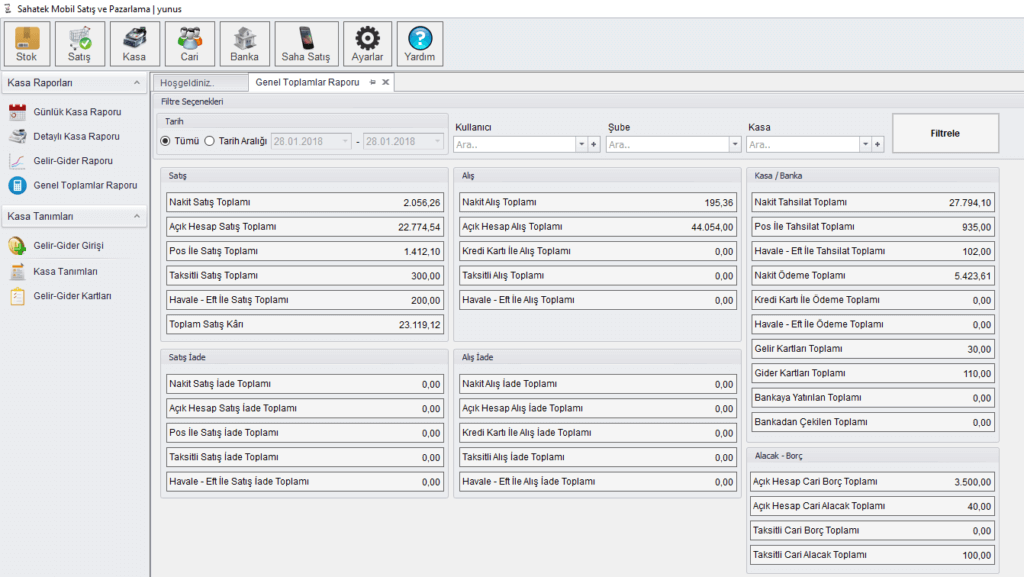1024x577 pixels.
Task: Expand the Kullanıcı dropdown list
Action: coord(581,145)
